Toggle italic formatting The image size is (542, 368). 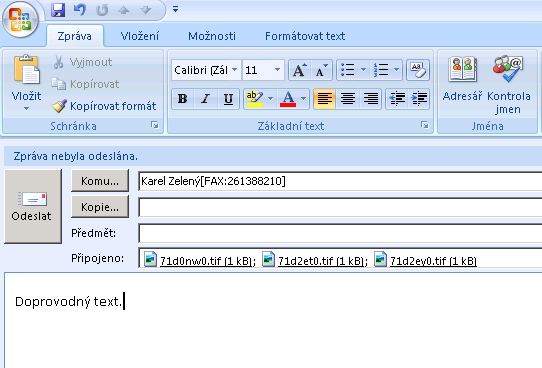(206, 99)
